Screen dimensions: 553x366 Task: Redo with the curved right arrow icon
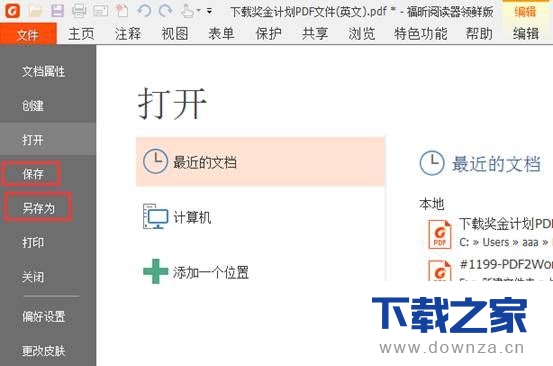point(165,11)
